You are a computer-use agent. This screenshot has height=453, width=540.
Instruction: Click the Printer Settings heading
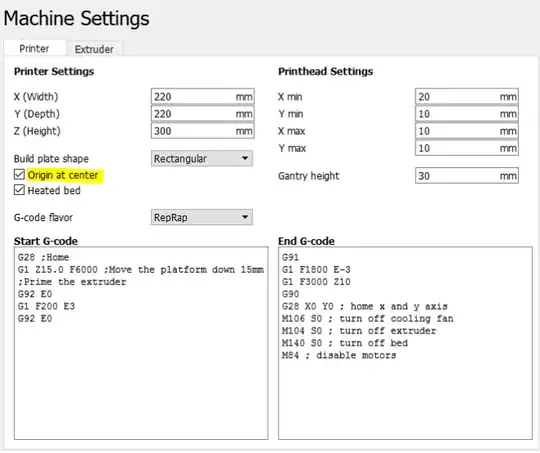[54, 71]
